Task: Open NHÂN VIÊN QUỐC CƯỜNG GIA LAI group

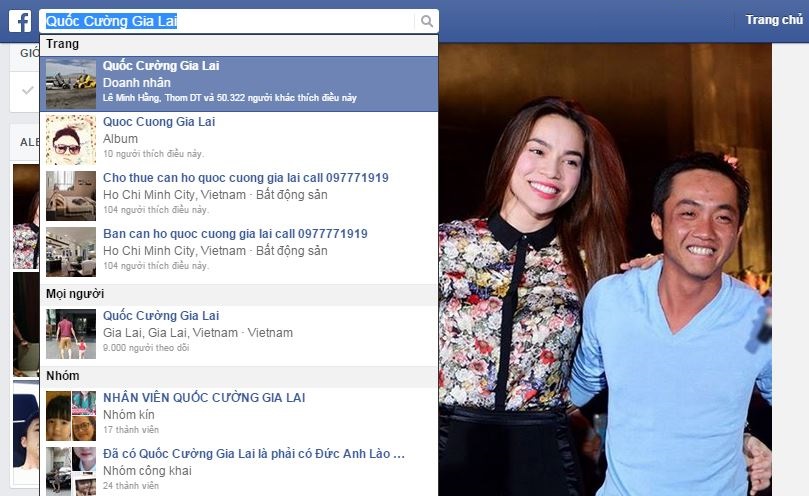Action: (239, 415)
